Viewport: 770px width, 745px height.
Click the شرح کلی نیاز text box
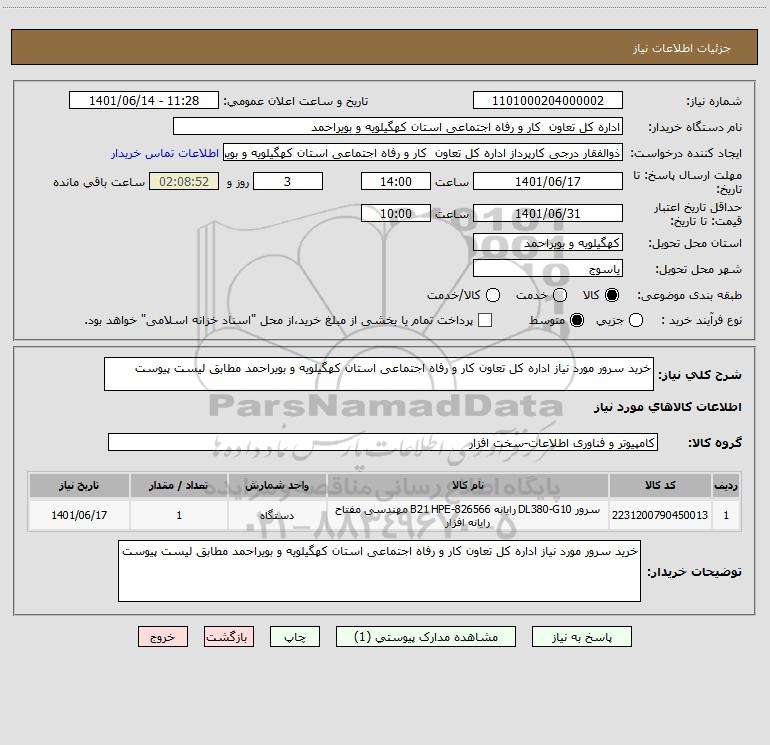click(379, 374)
